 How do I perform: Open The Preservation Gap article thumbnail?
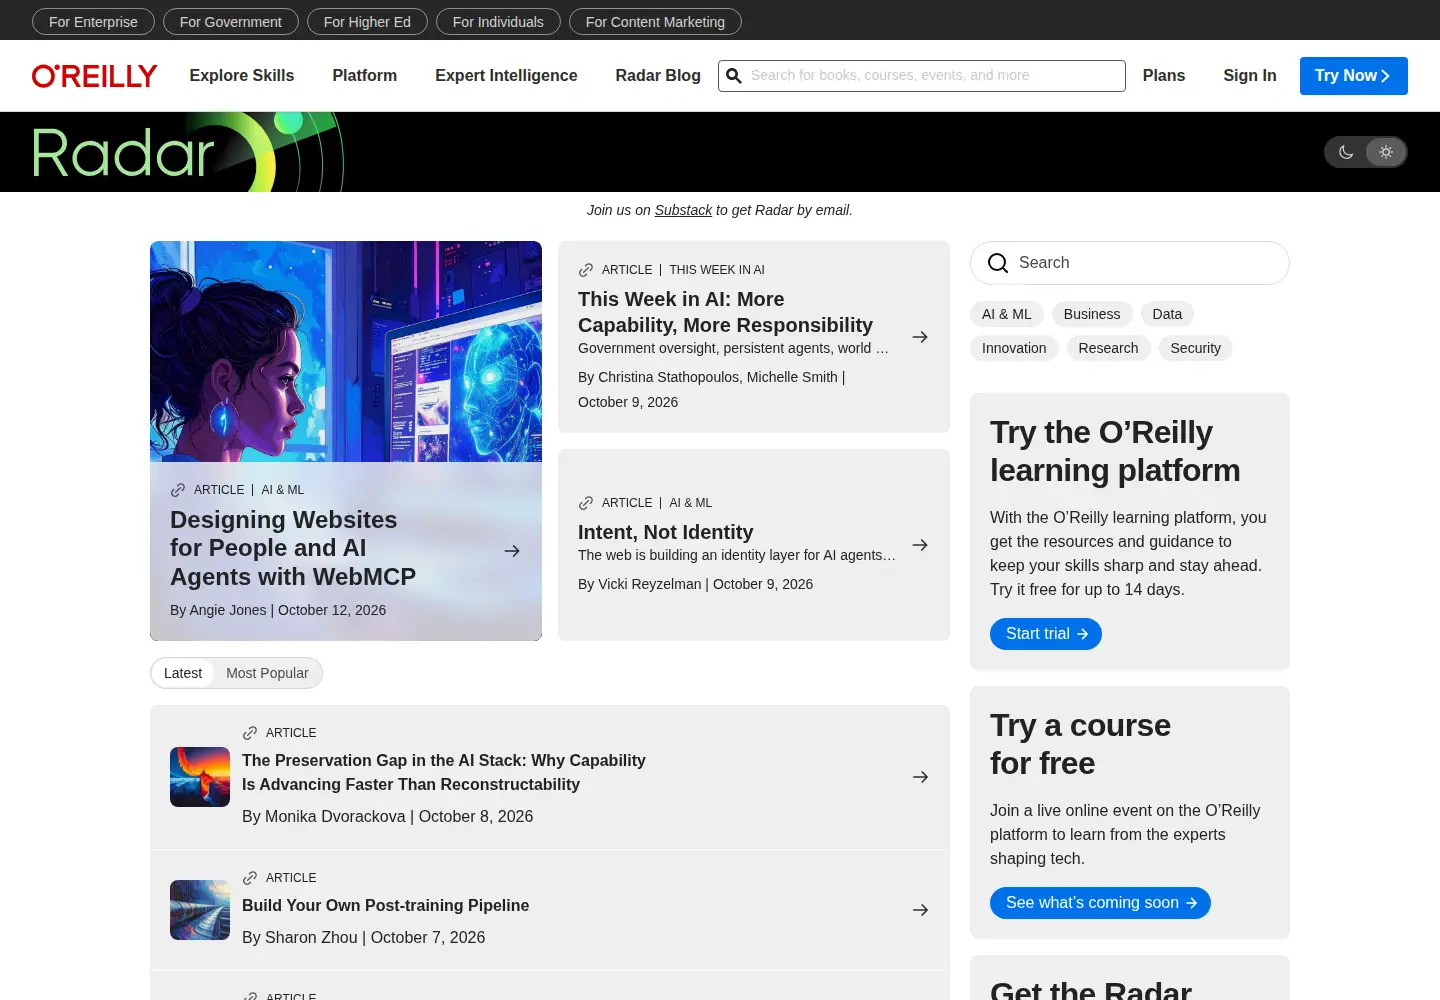(200, 777)
